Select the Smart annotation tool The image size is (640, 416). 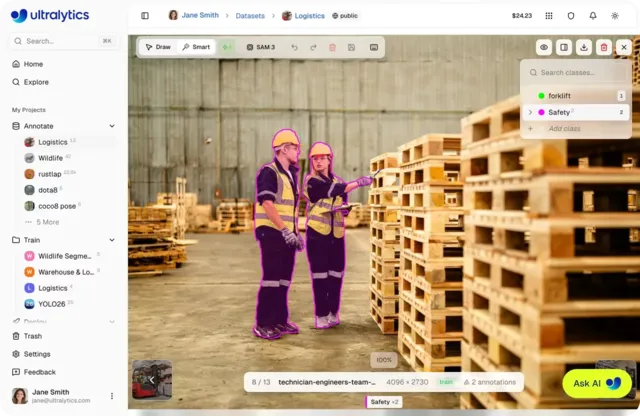coord(196,47)
